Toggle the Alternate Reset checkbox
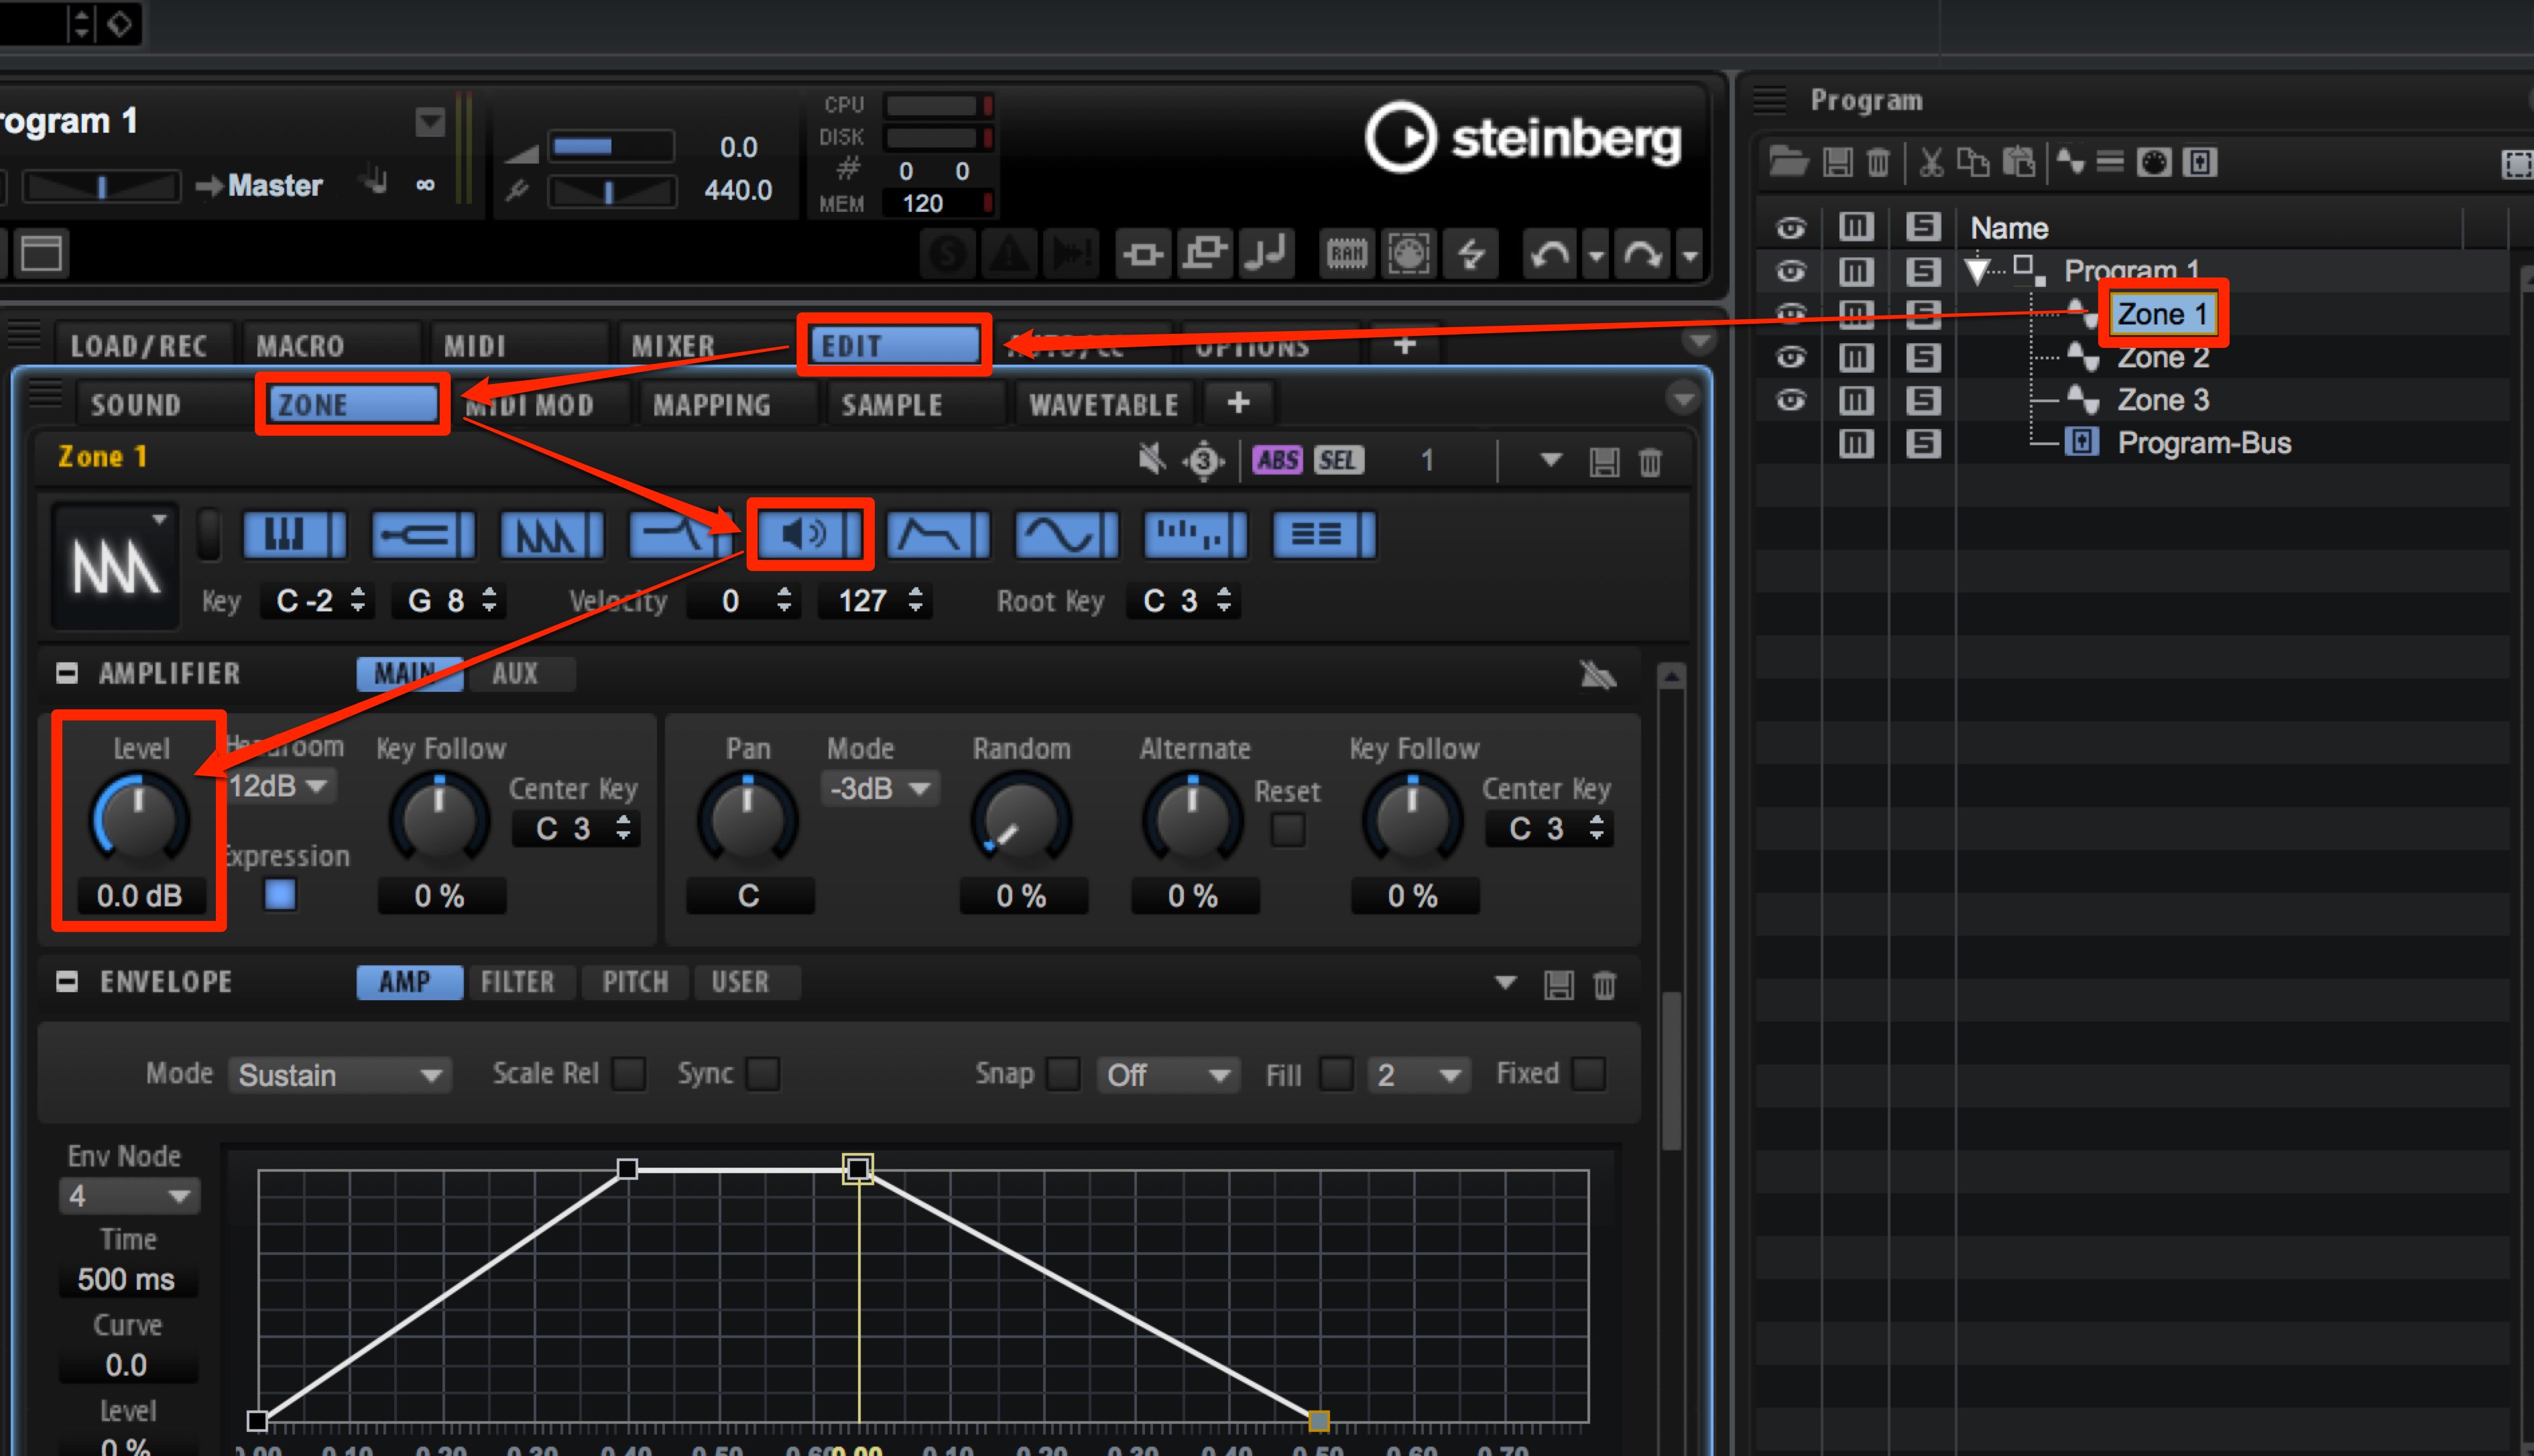 click(x=1288, y=830)
